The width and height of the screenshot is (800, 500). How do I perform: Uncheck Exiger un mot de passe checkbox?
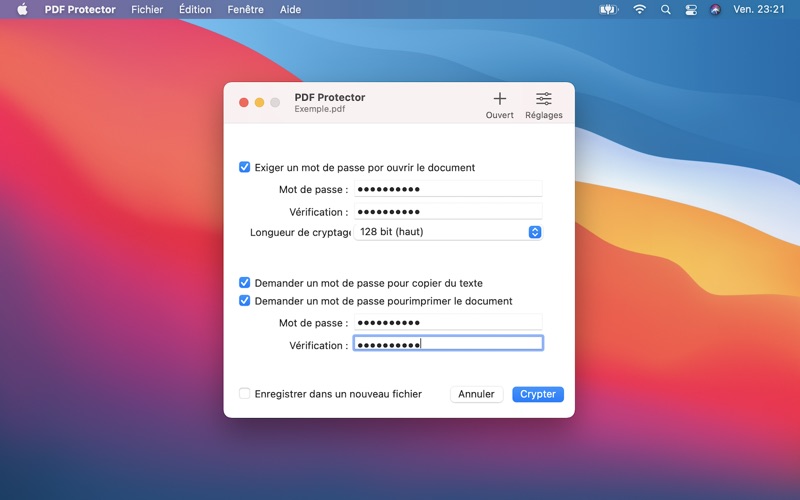[x=244, y=167]
